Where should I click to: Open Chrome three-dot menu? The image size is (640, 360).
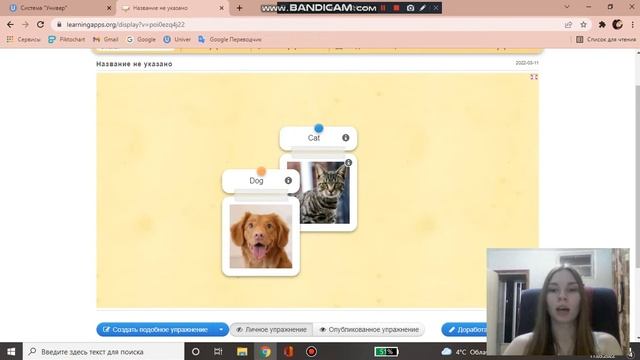[633, 24]
